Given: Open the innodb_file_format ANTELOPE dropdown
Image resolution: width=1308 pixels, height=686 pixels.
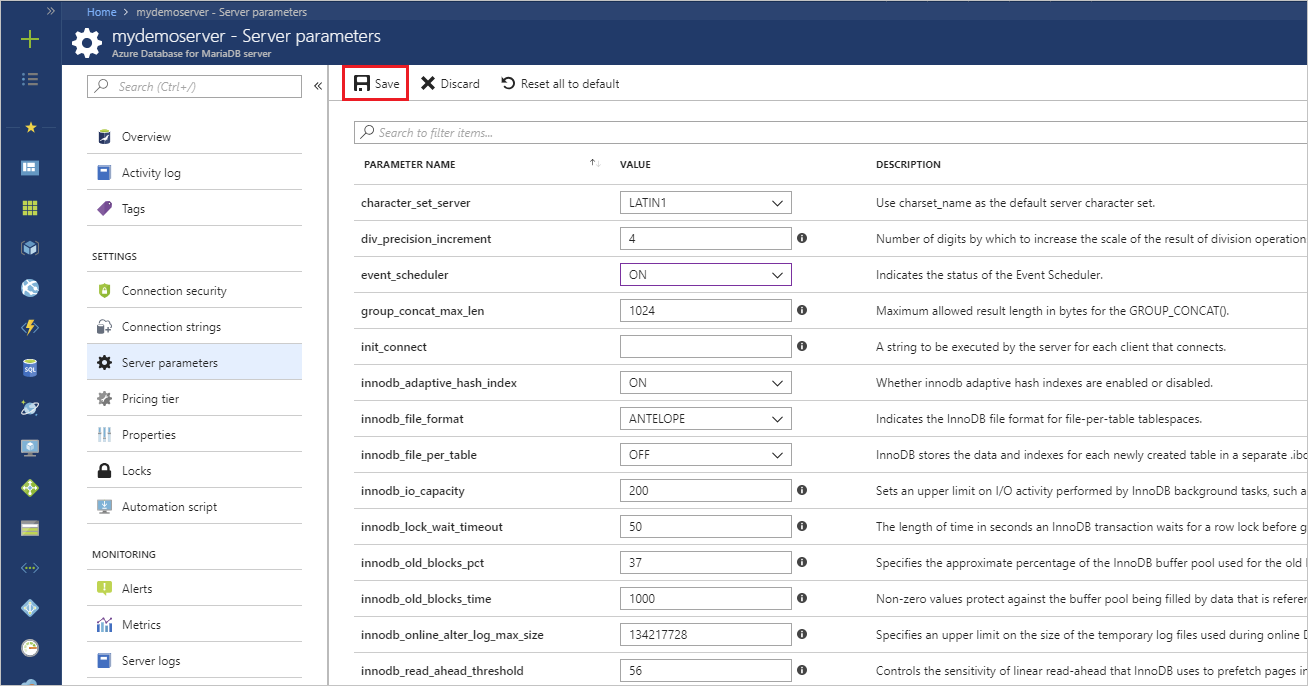Looking at the screenshot, I should pos(706,419).
